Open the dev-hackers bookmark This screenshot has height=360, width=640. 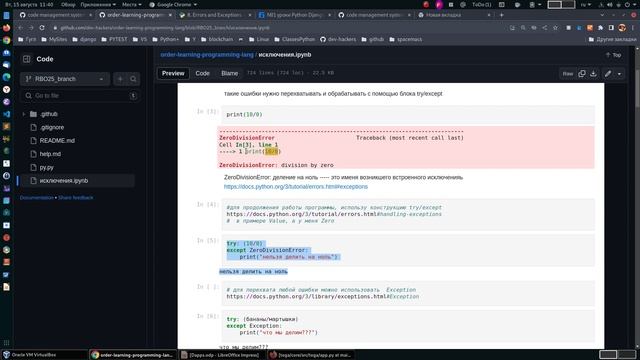click(x=338, y=40)
